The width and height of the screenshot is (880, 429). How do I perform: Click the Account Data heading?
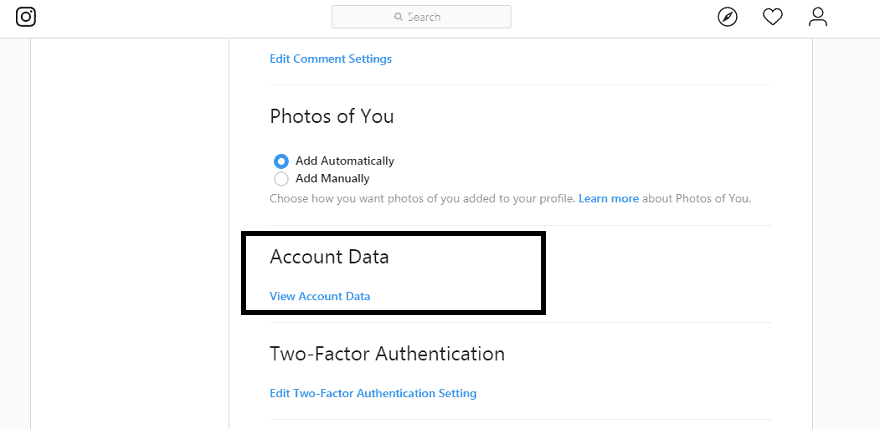point(329,257)
